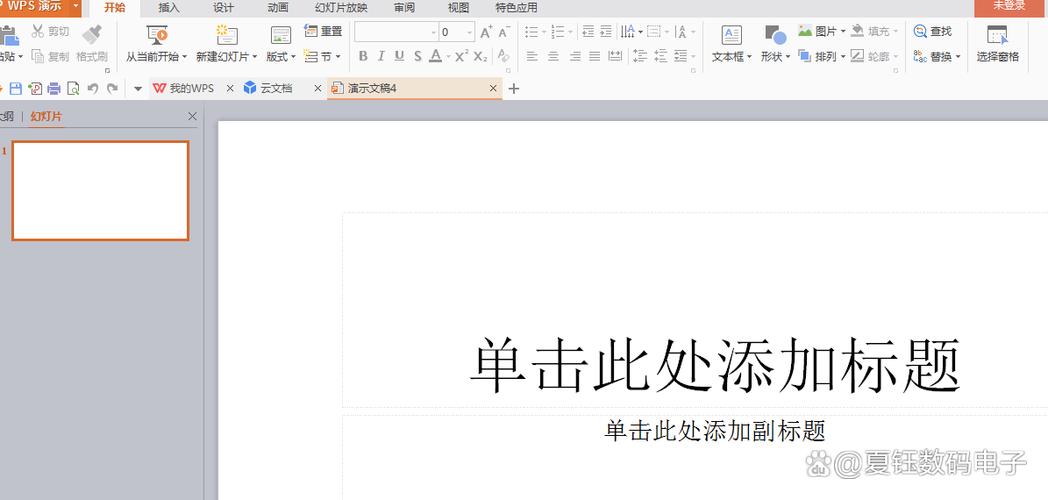The image size is (1048, 500).
Task: Switch to the 云文档 document tab
Action: (275, 88)
